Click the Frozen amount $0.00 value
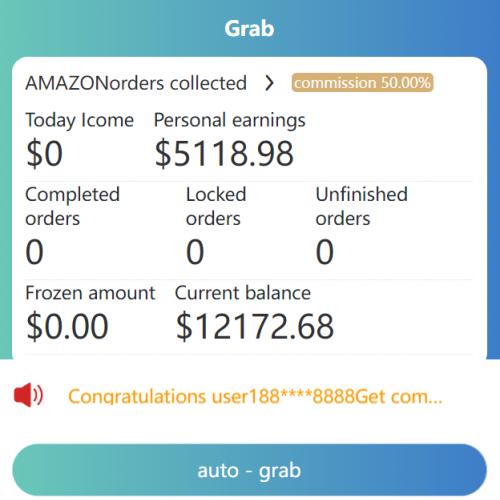 coord(67,326)
